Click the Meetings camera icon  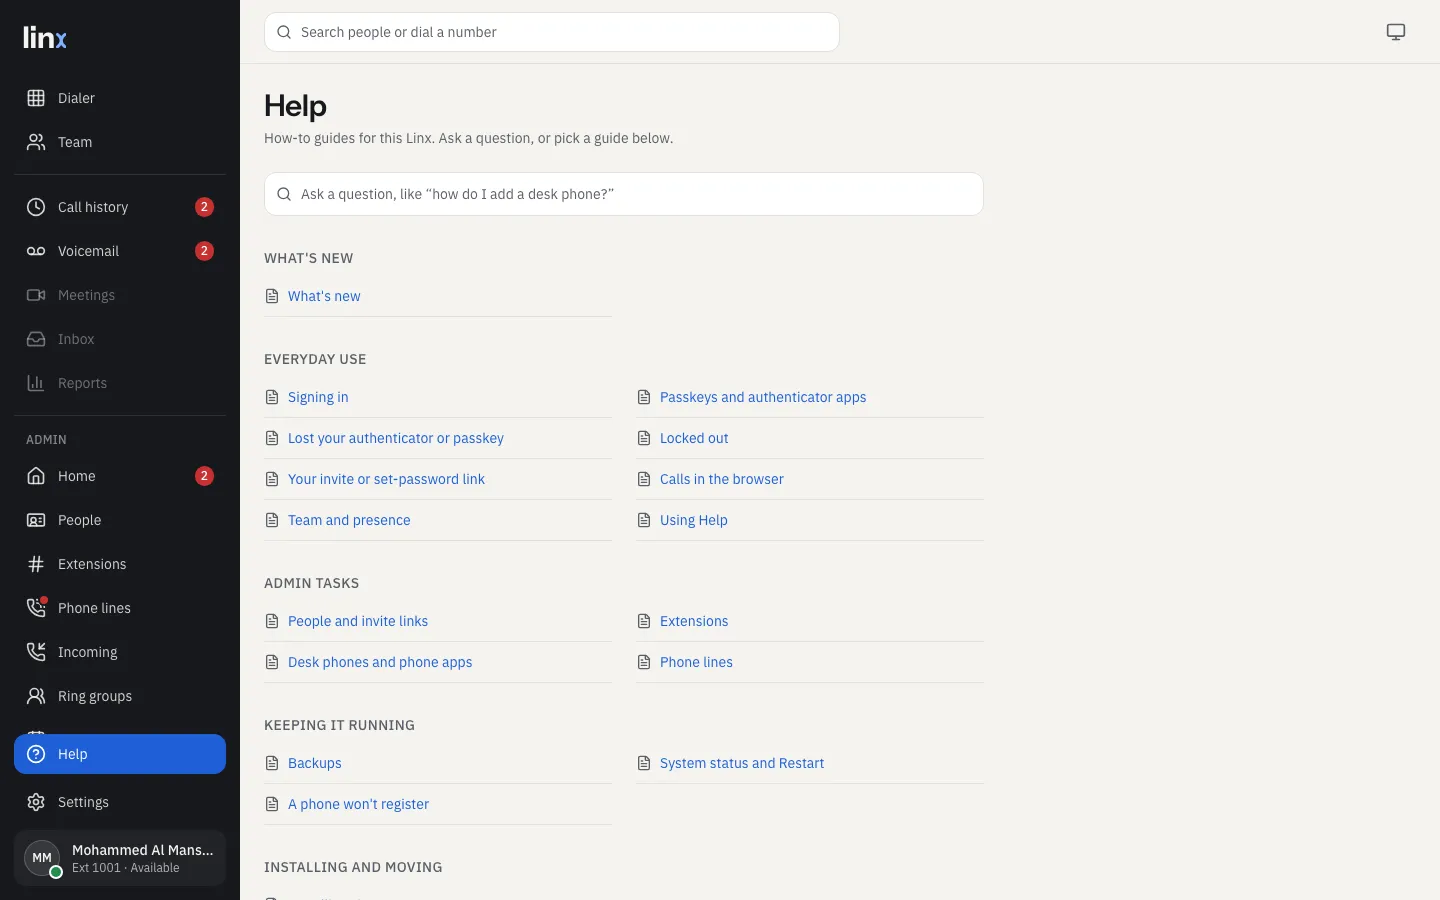36,295
